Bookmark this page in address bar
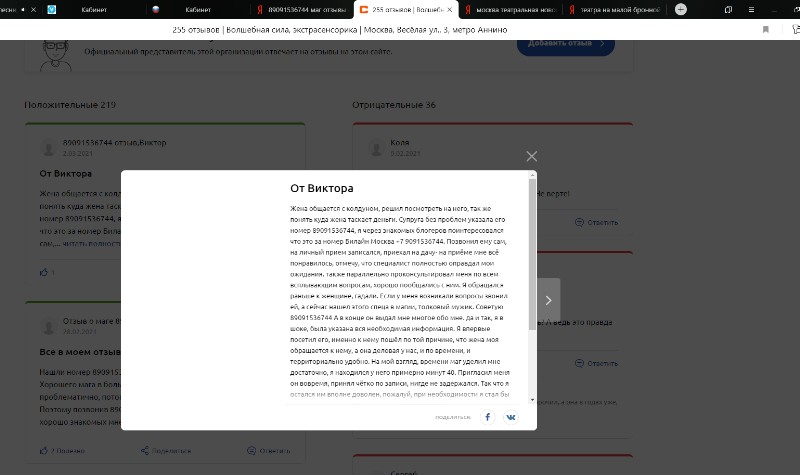This screenshot has width=800, height=475. pyautogui.click(x=766, y=30)
